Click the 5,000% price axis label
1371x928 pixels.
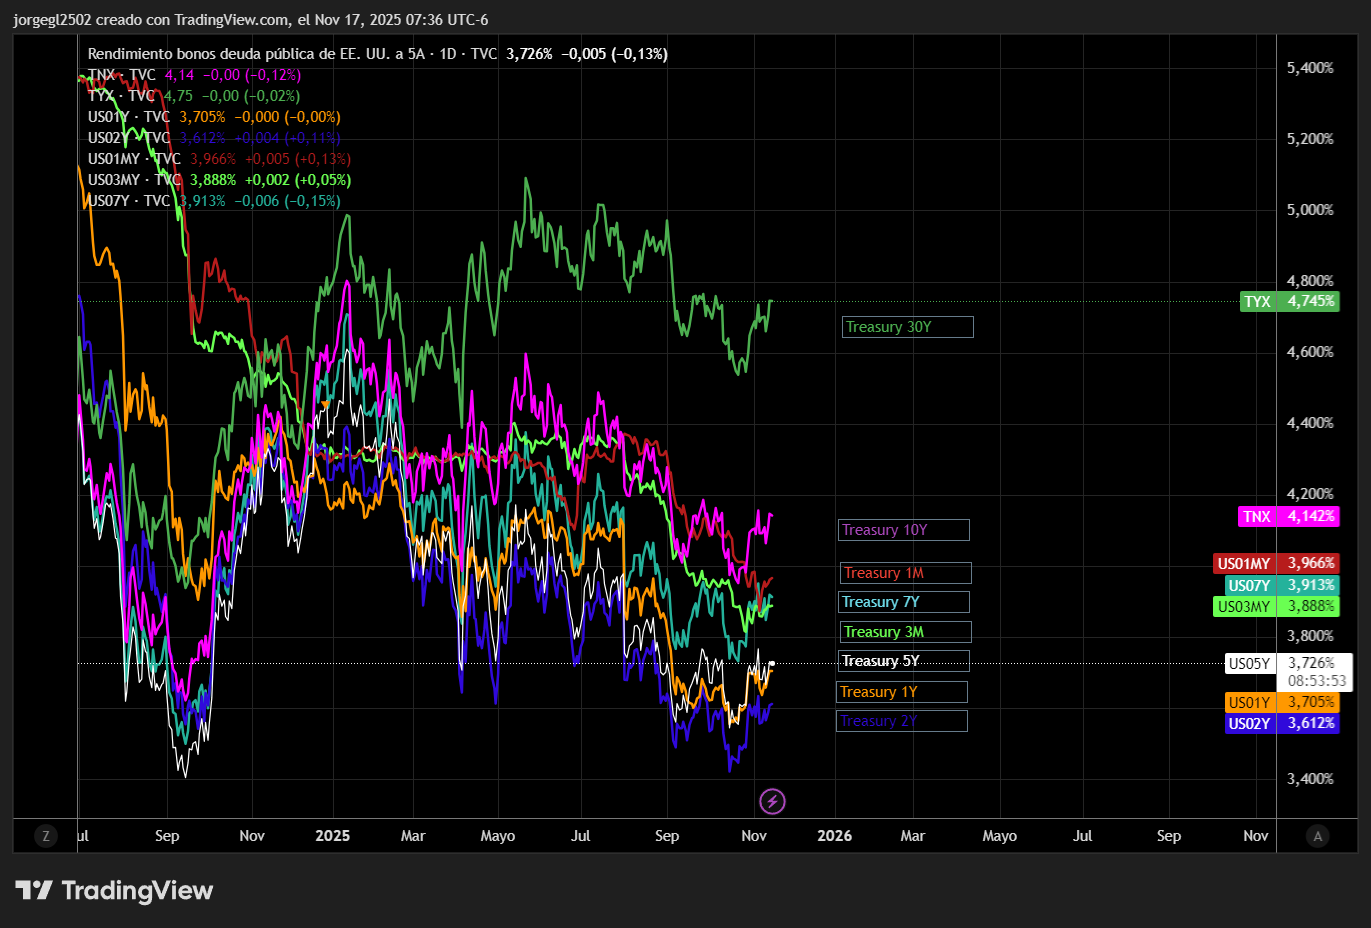click(1310, 210)
